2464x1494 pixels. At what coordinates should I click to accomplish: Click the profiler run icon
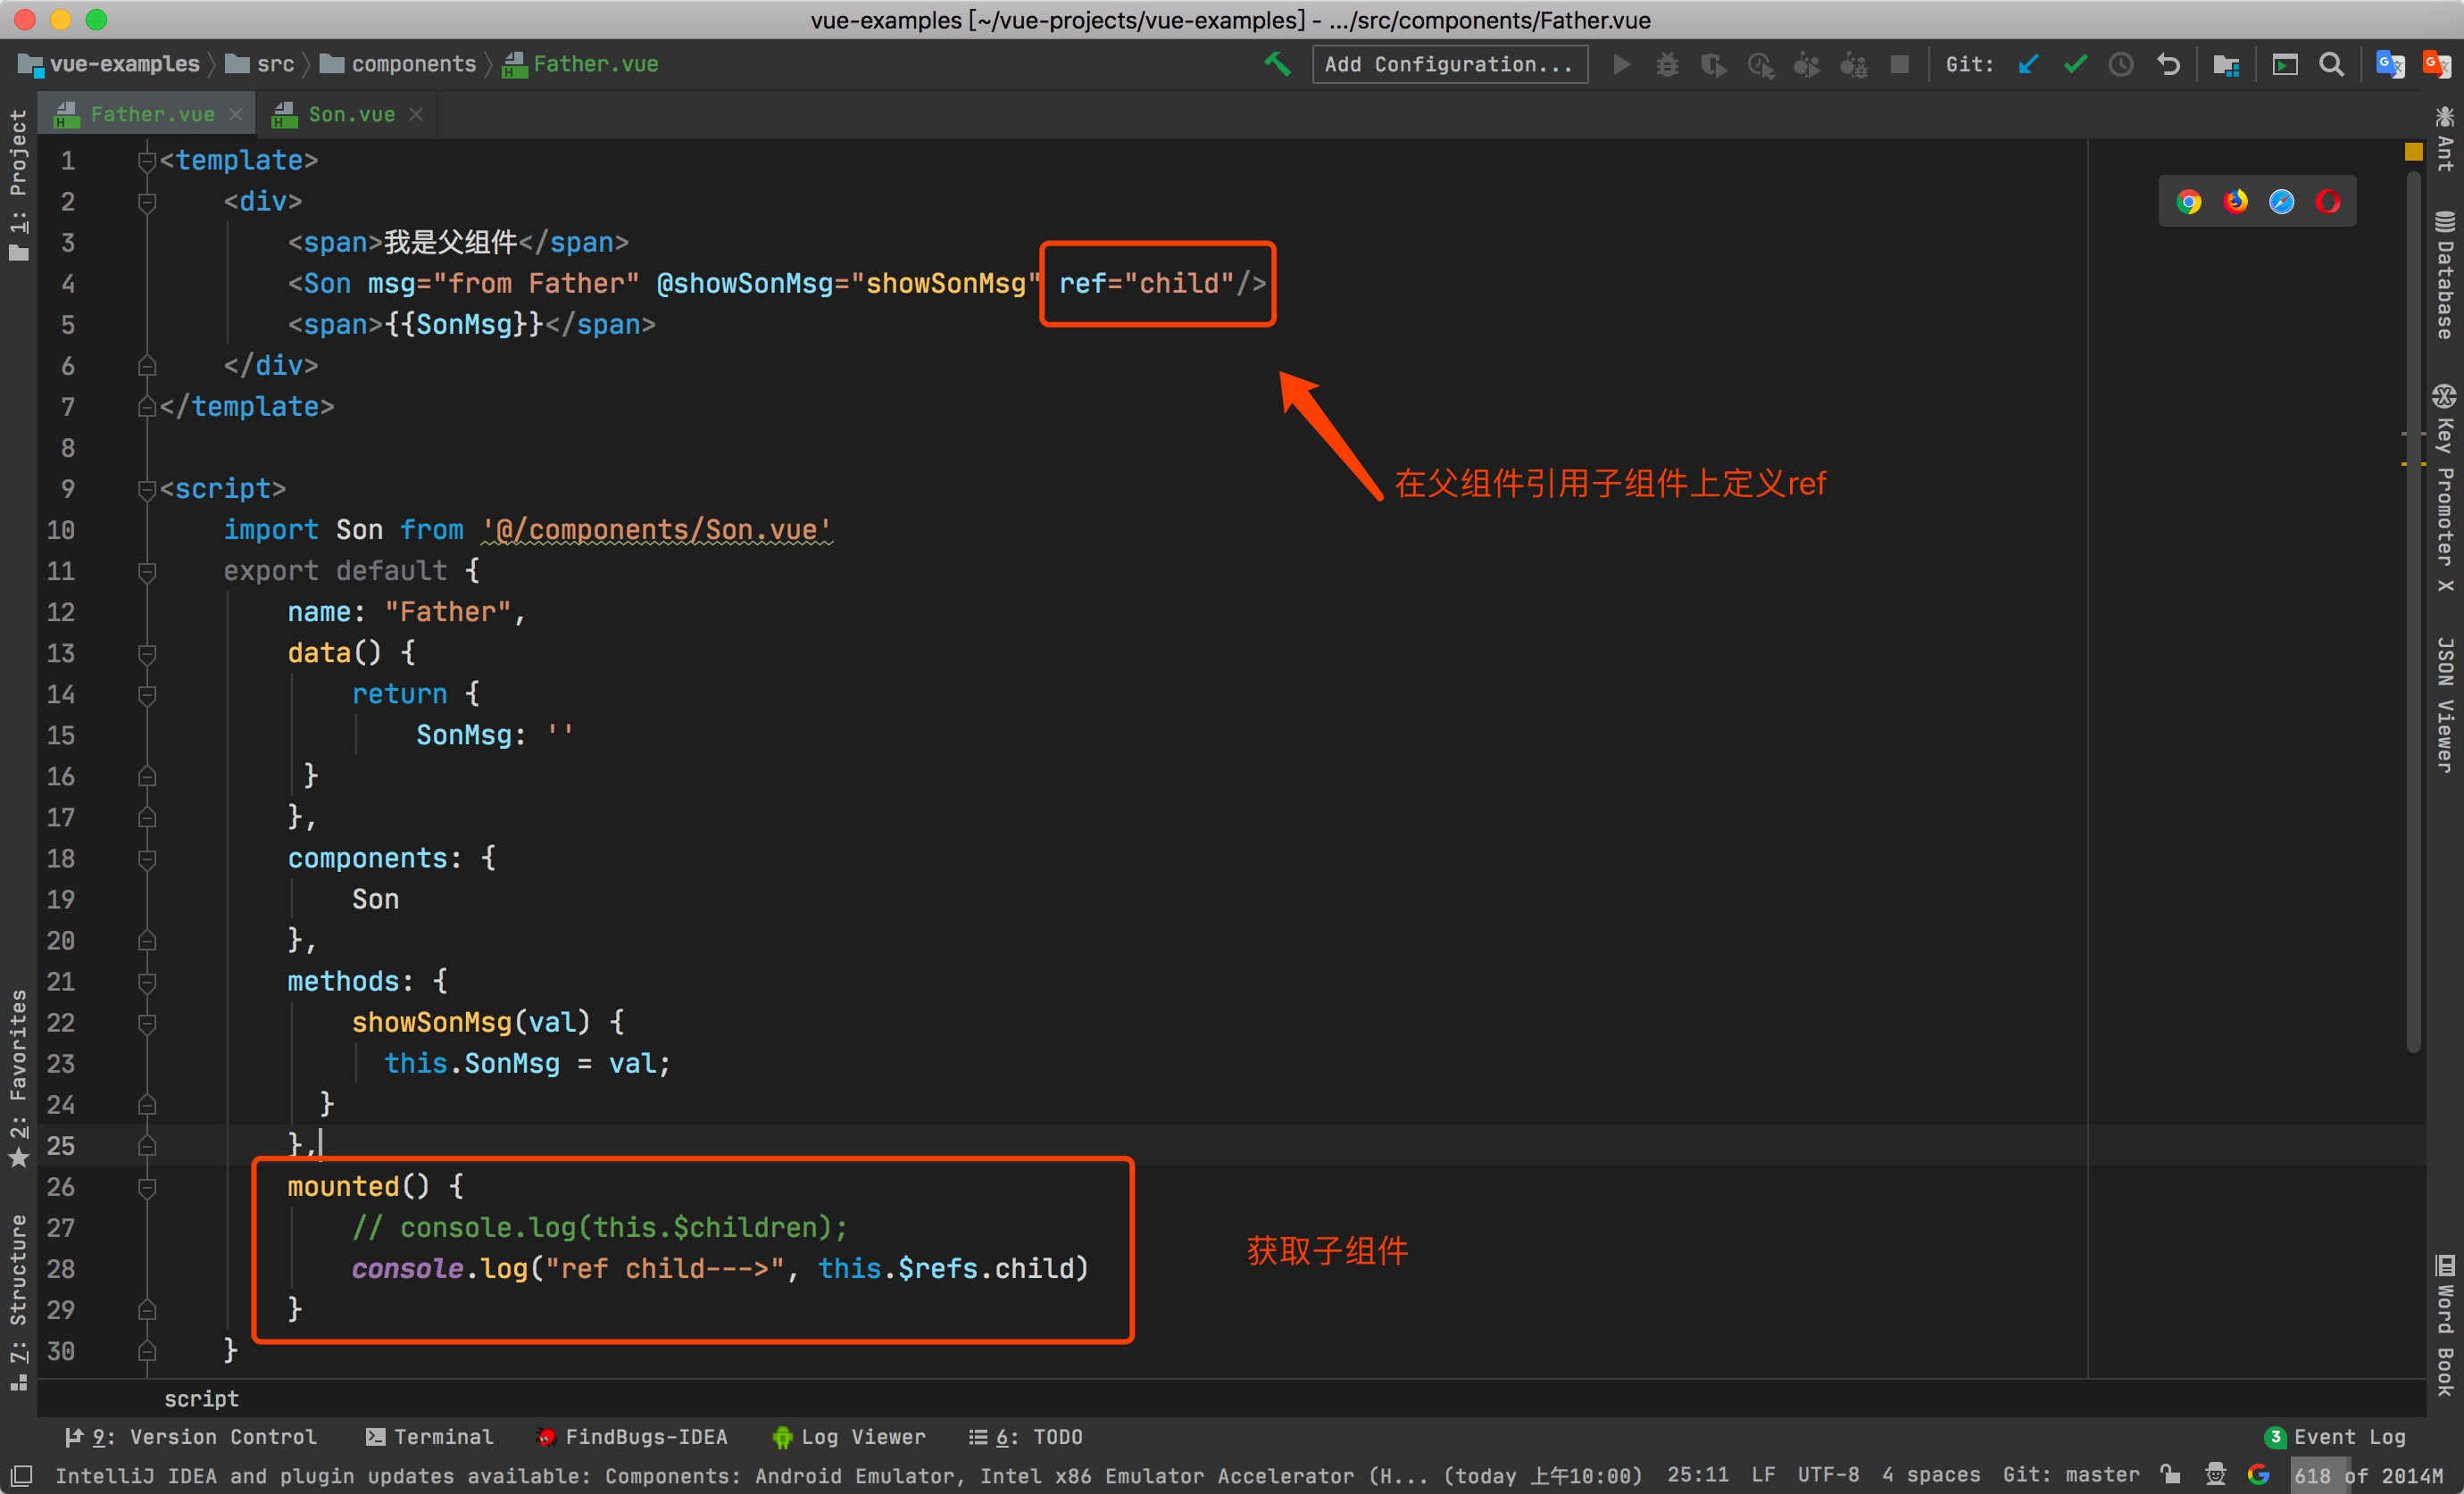click(x=1760, y=64)
